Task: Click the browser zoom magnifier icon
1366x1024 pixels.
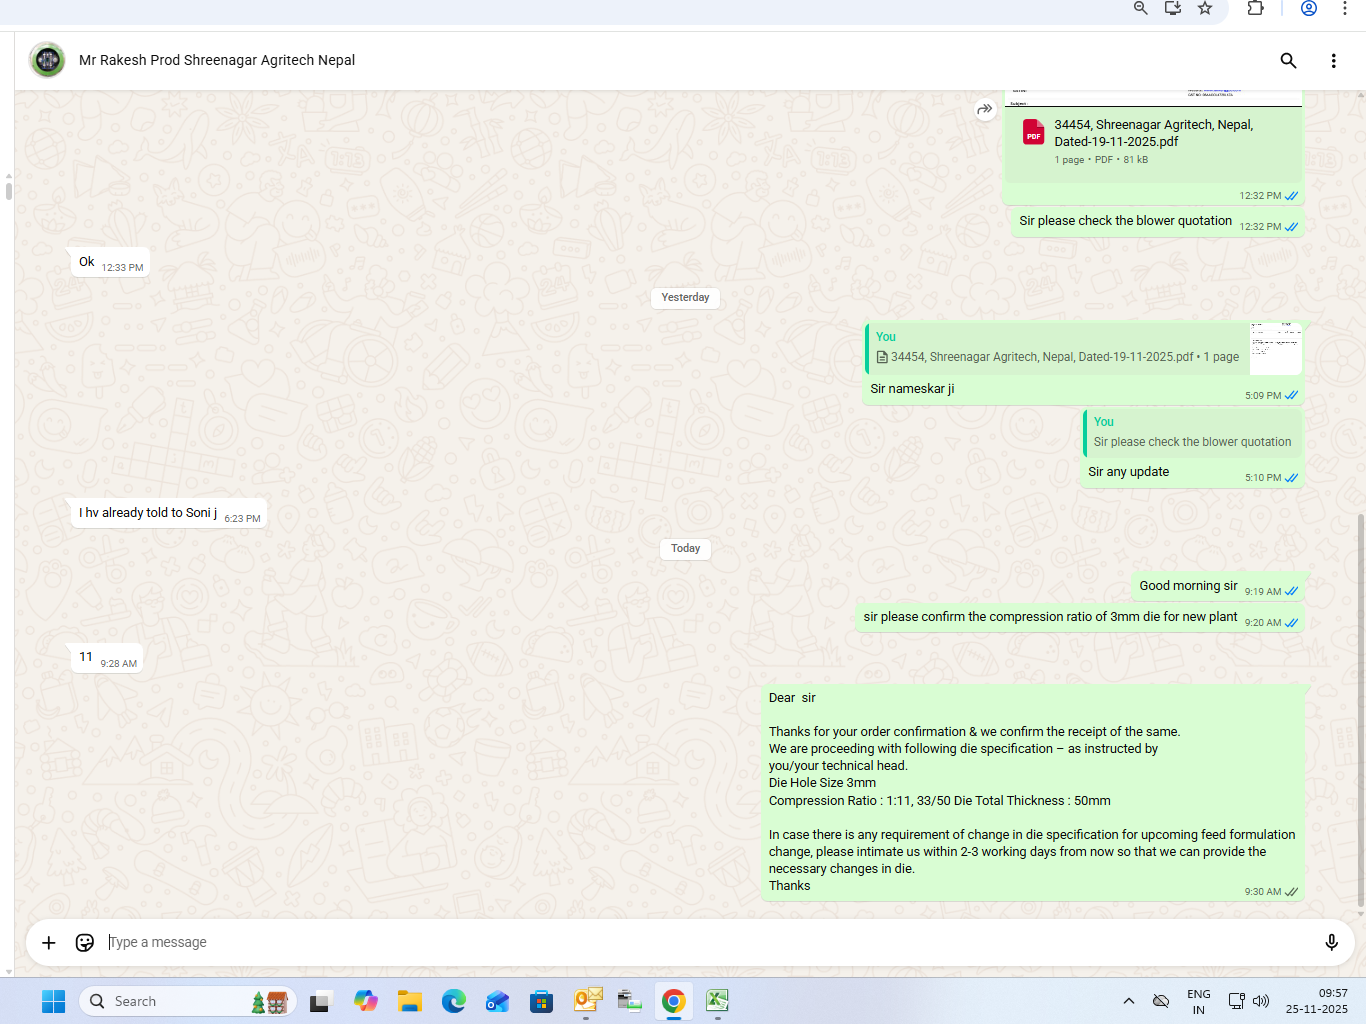Action: click(x=1140, y=9)
